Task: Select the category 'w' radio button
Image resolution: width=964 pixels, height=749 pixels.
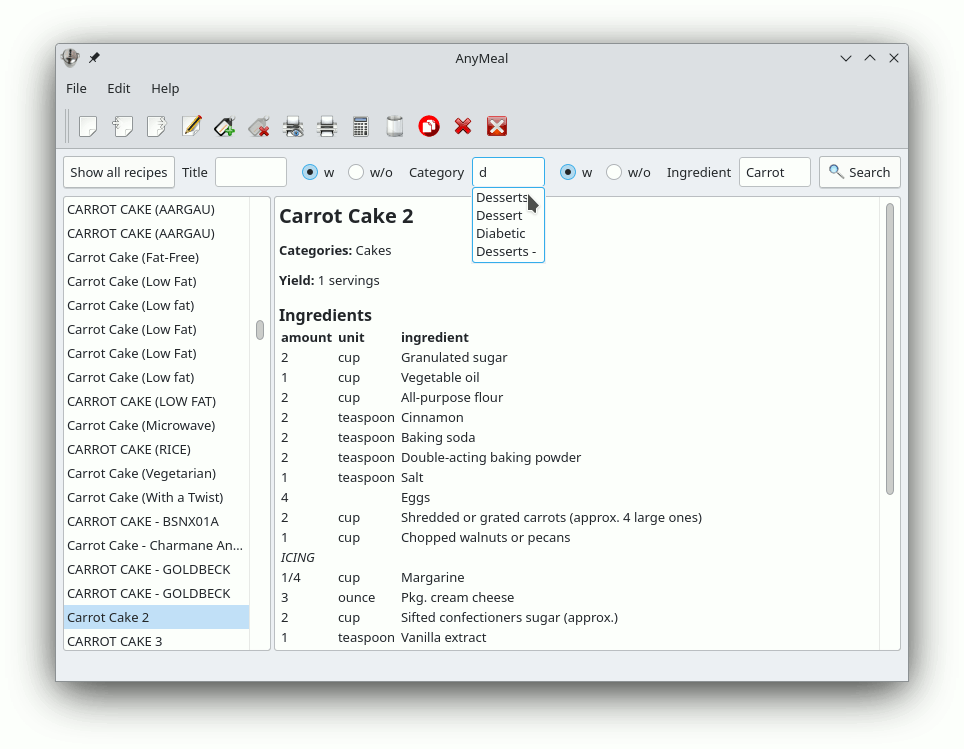Action: click(x=568, y=172)
